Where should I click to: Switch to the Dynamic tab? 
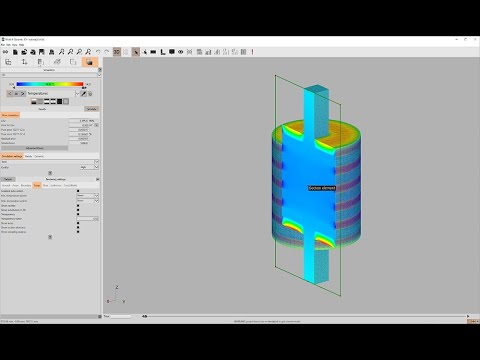pos(39,156)
